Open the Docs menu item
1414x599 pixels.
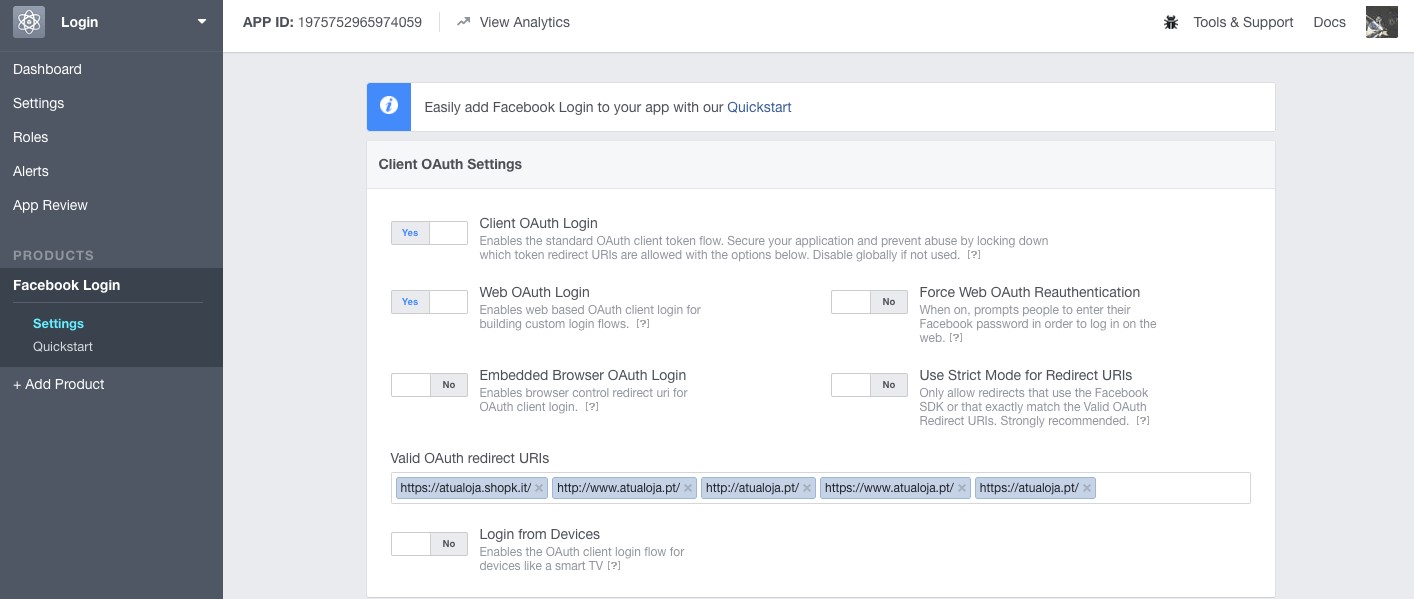pos(1329,22)
